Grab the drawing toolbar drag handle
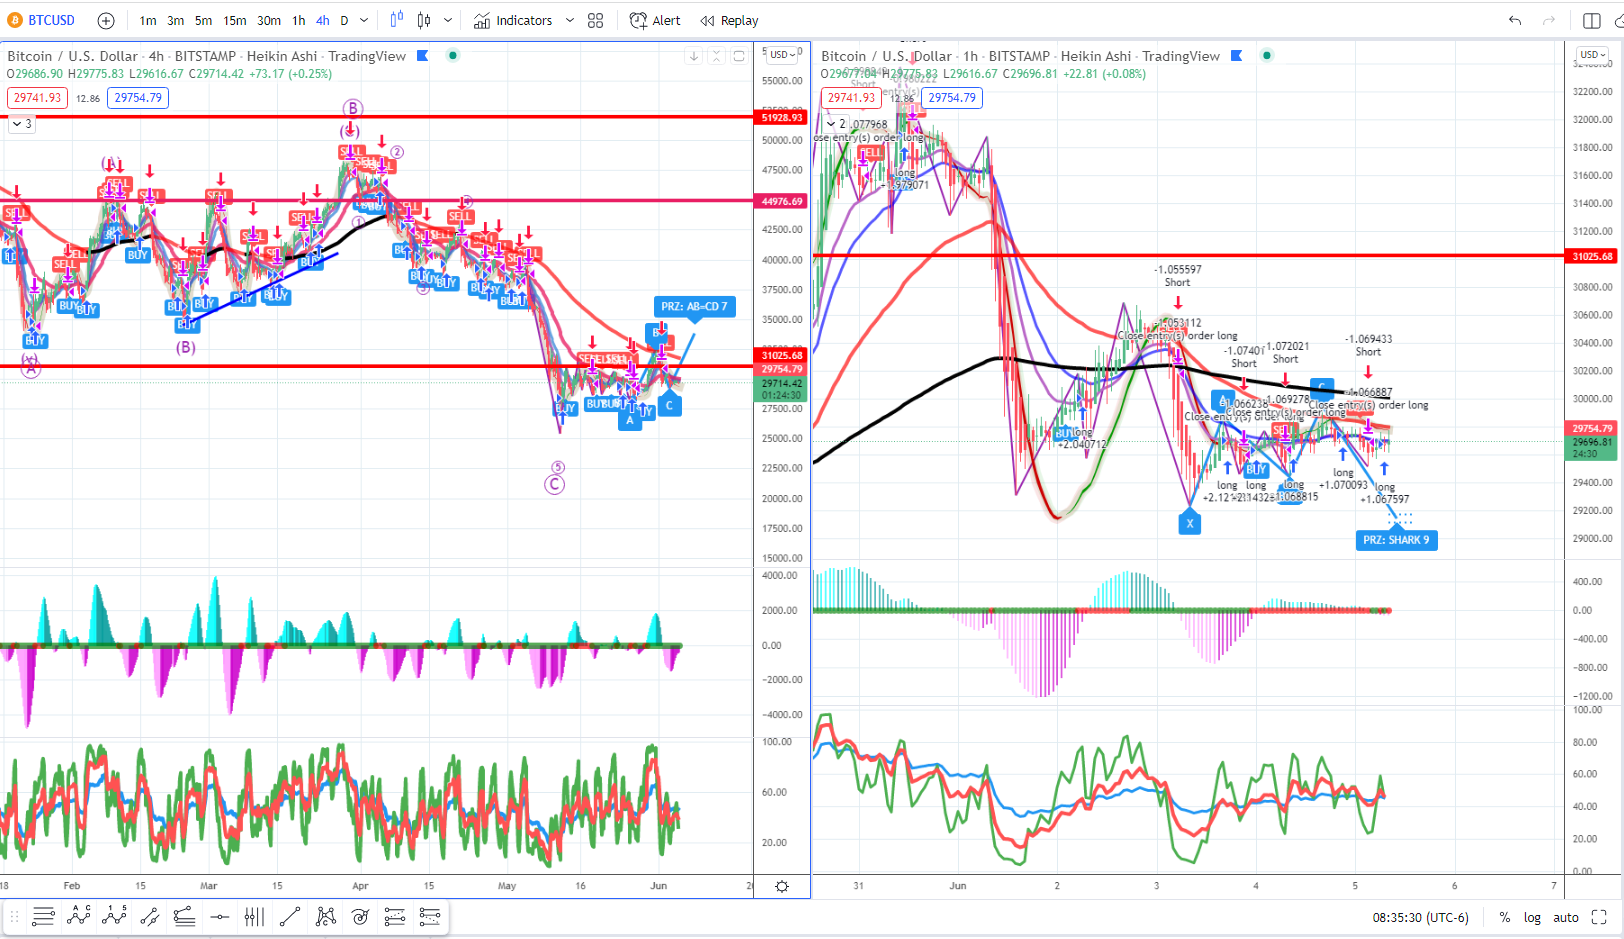This screenshot has height=939, width=1624. pos(14,916)
